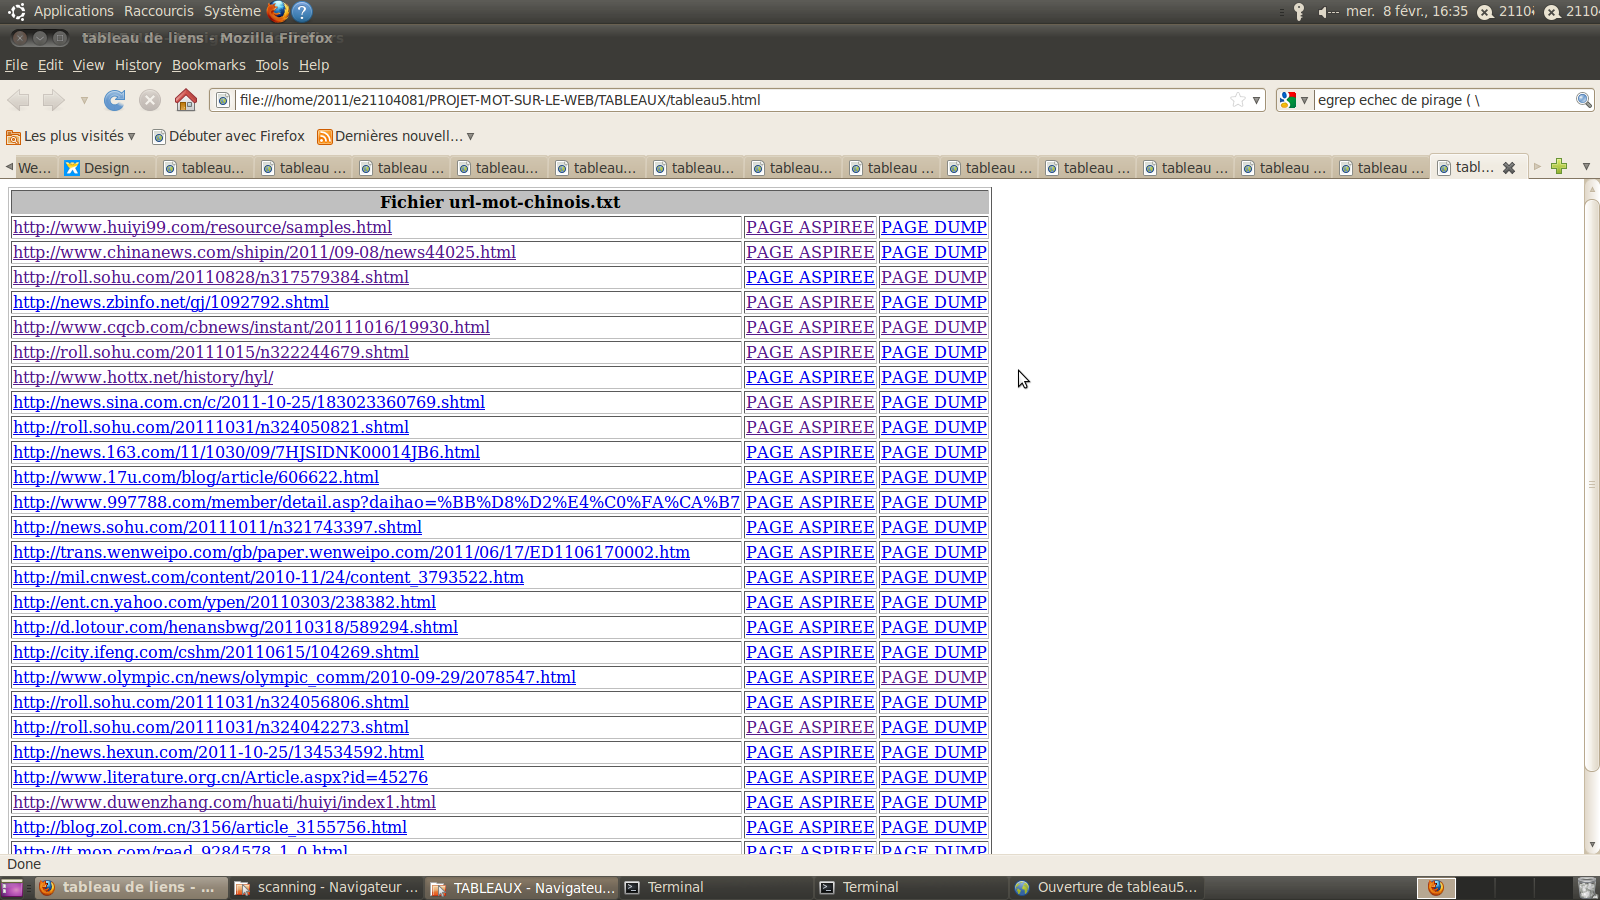Click the Home icon in toolbar
This screenshot has height=900, width=1600.
(186, 100)
